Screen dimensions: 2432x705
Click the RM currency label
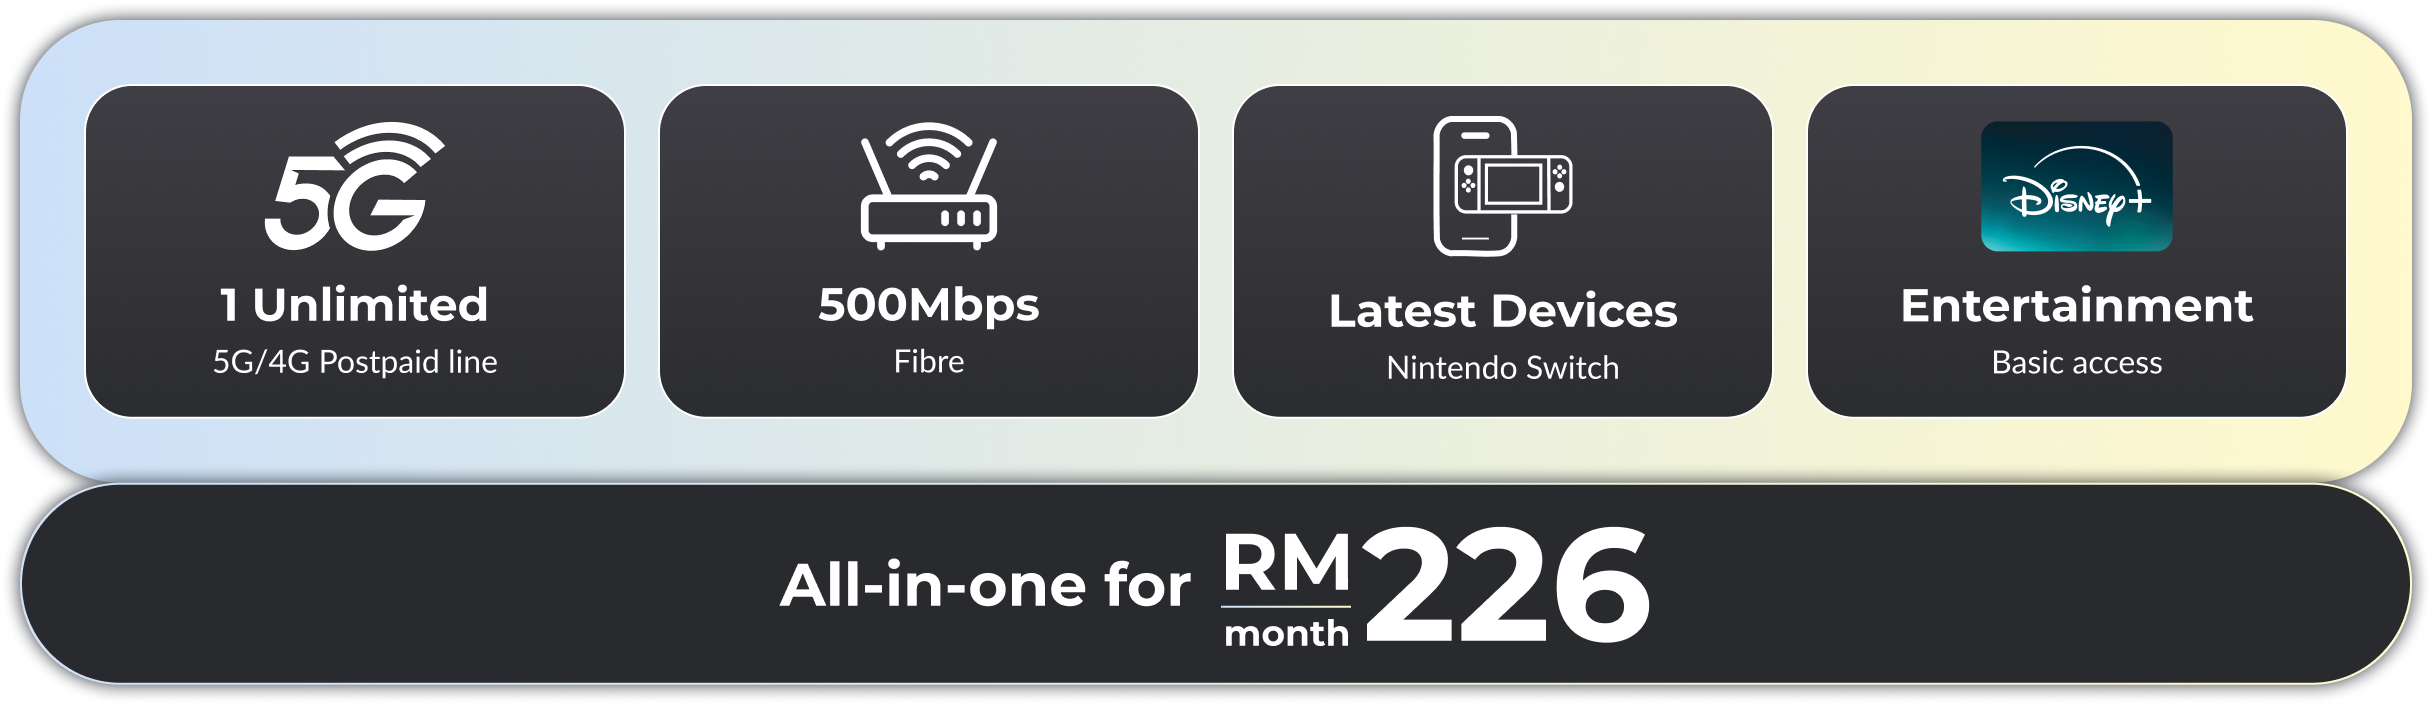1286,563
